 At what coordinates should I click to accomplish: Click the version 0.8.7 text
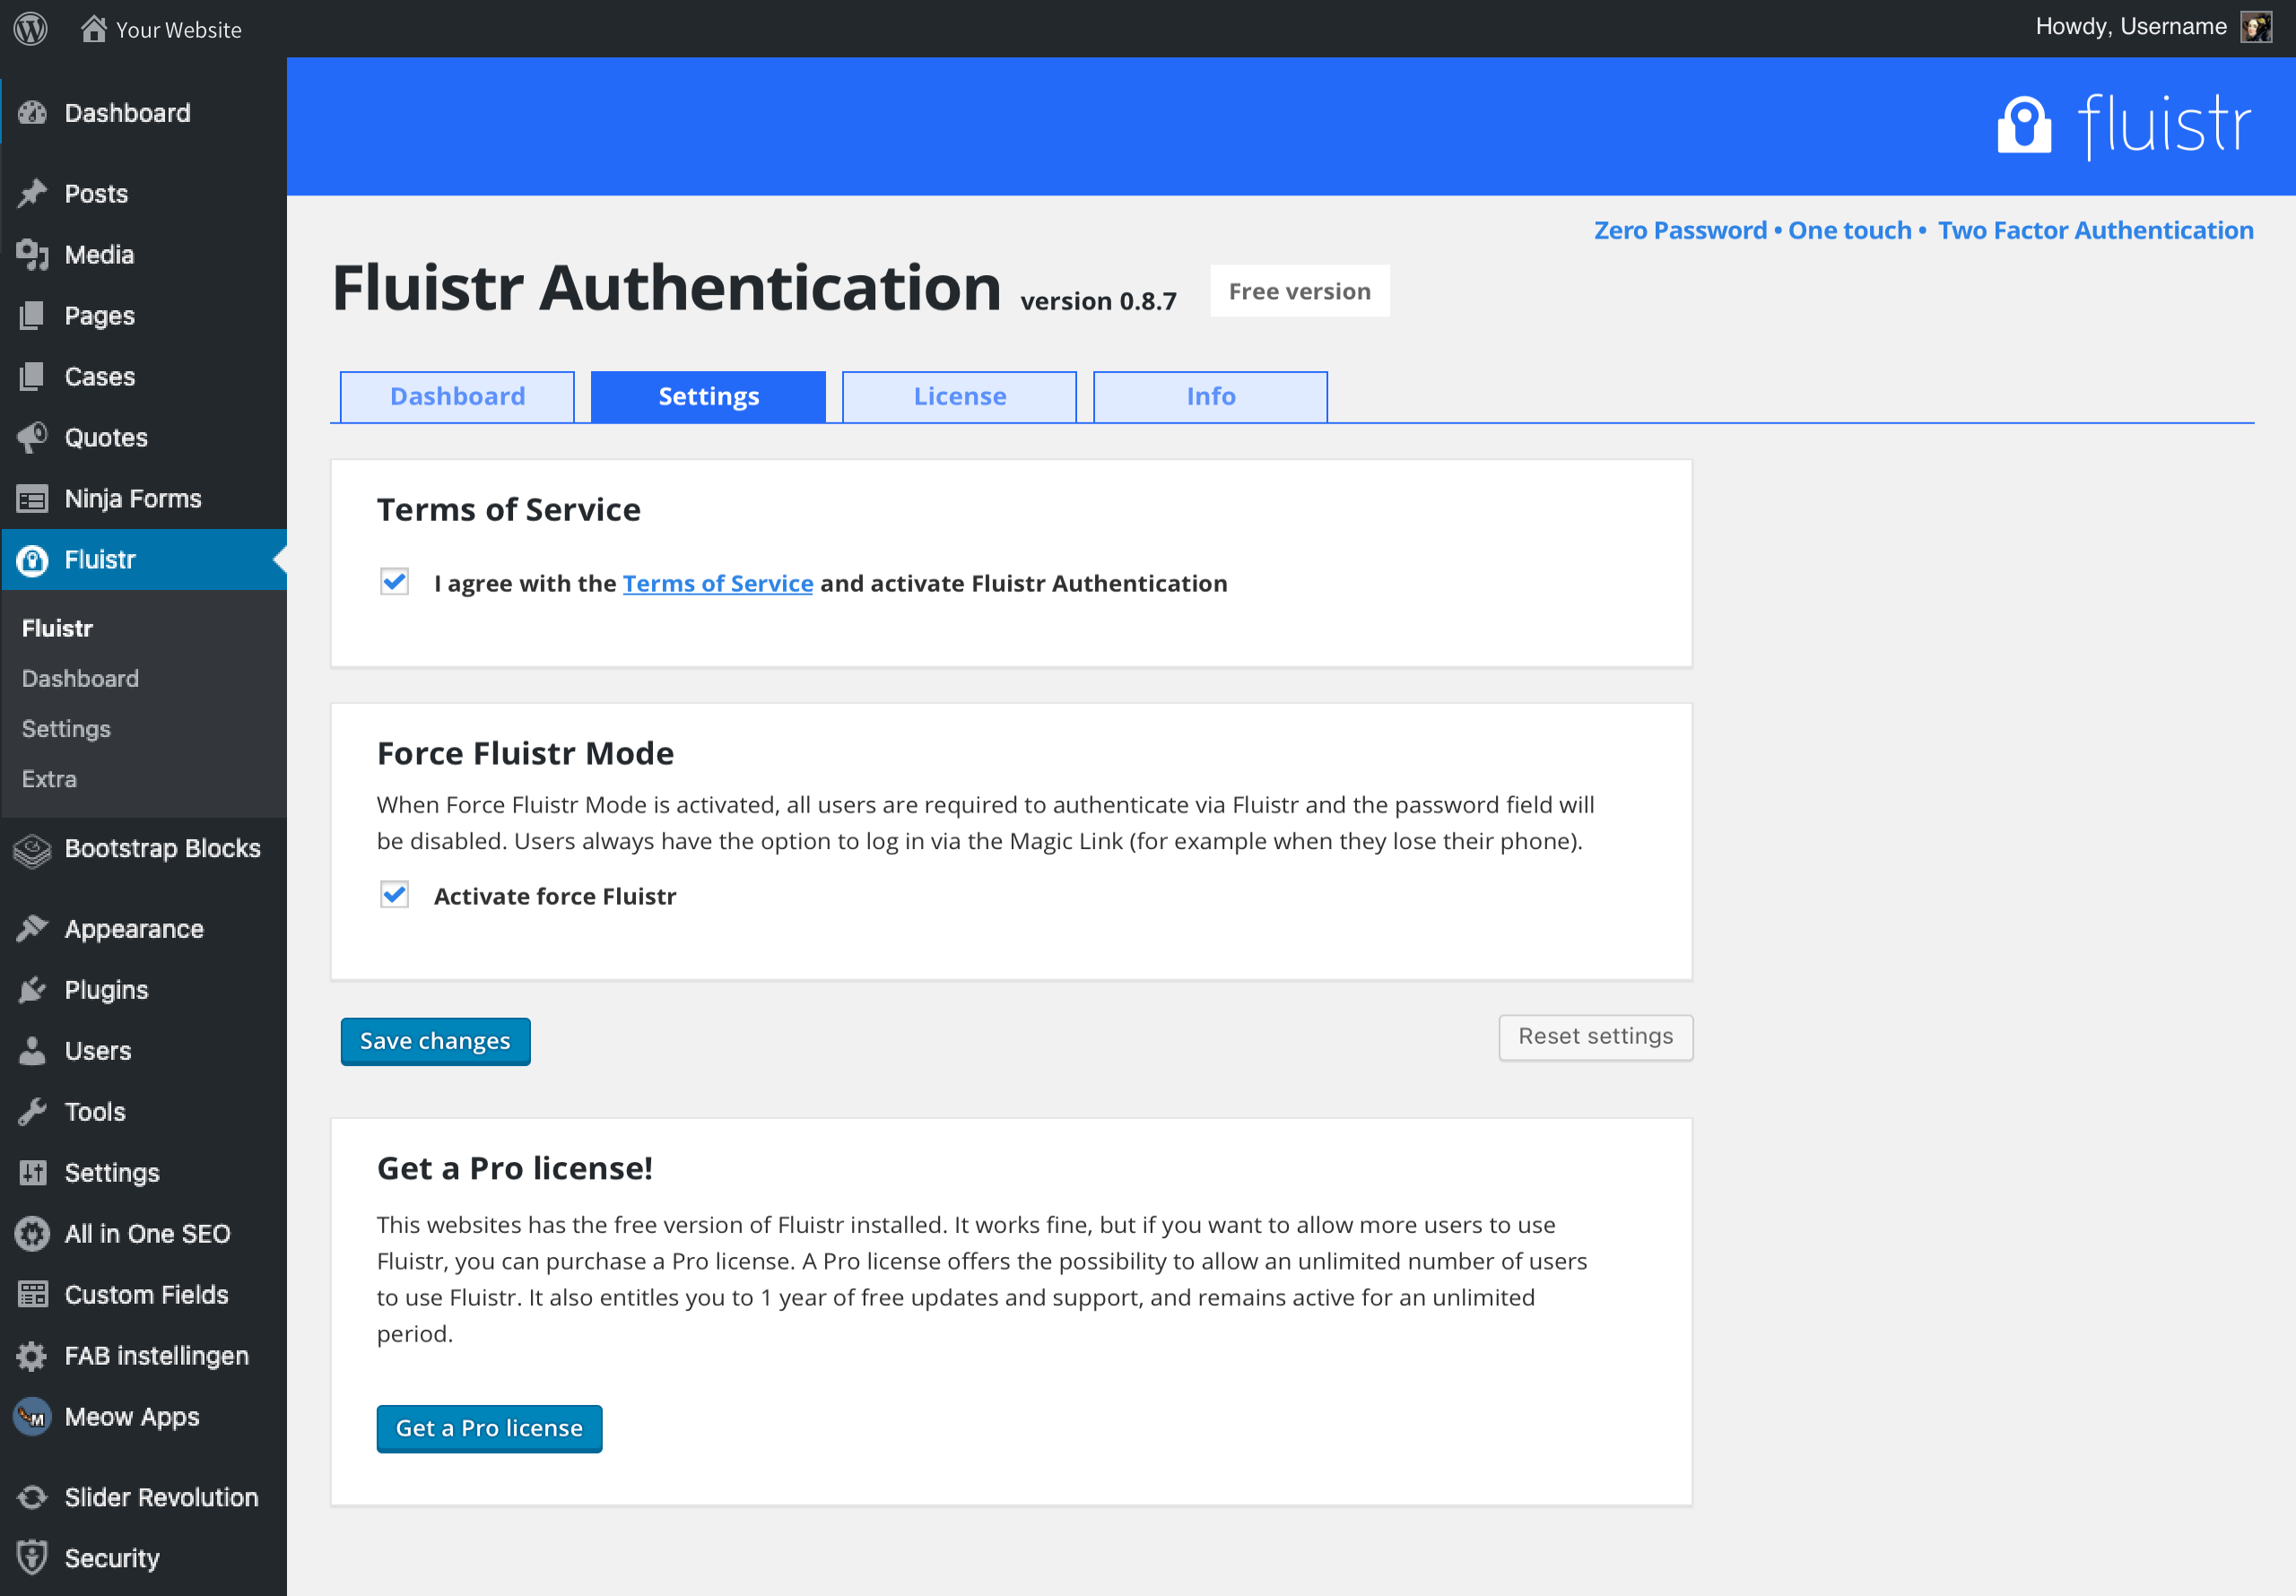point(1098,301)
